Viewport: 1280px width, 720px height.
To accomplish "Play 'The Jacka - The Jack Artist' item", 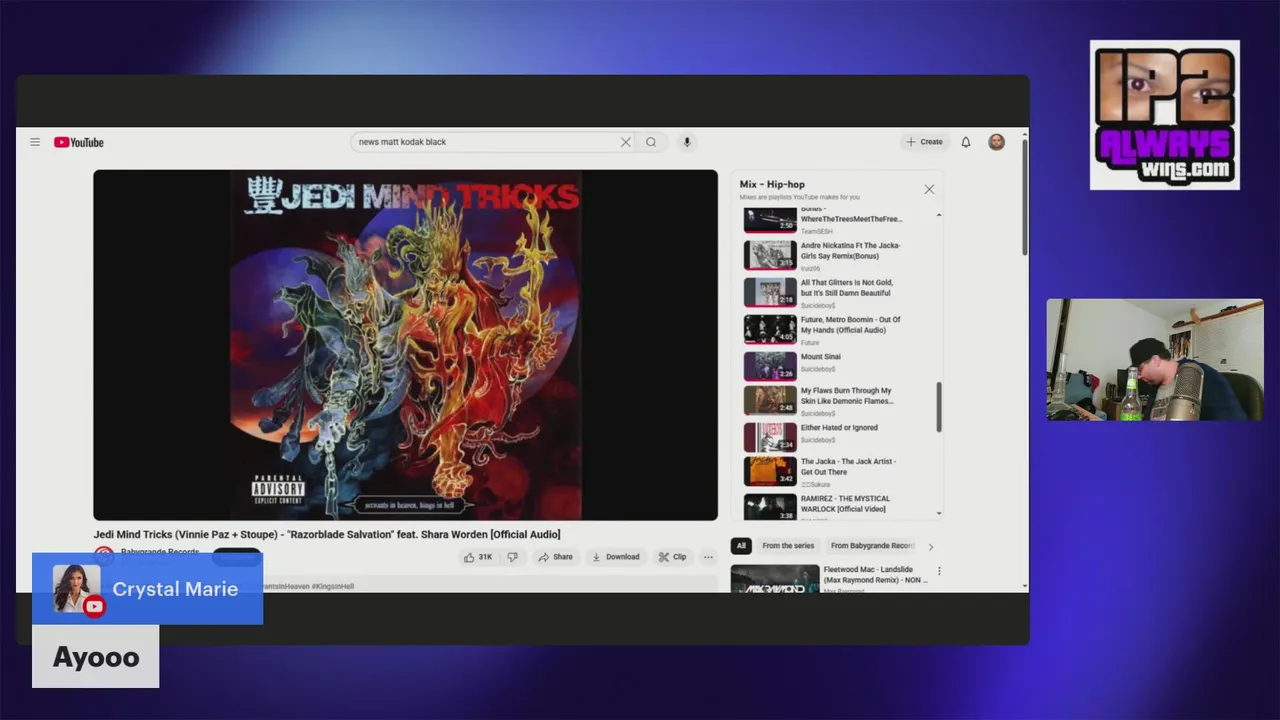I will coord(848,467).
